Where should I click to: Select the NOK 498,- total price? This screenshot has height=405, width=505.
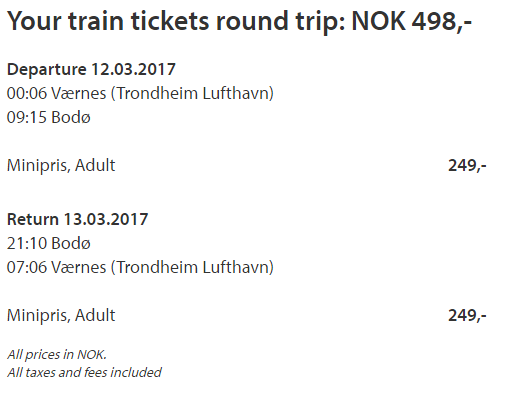pos(412,21)
